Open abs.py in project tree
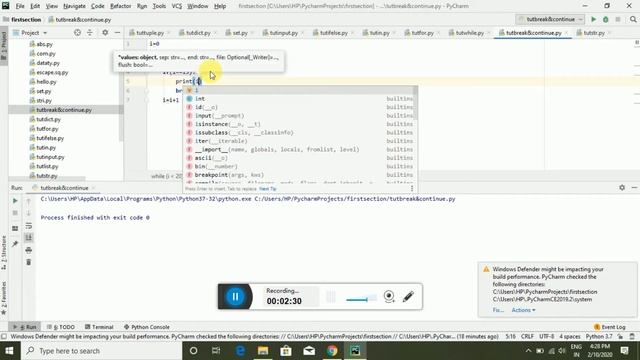 44,44
